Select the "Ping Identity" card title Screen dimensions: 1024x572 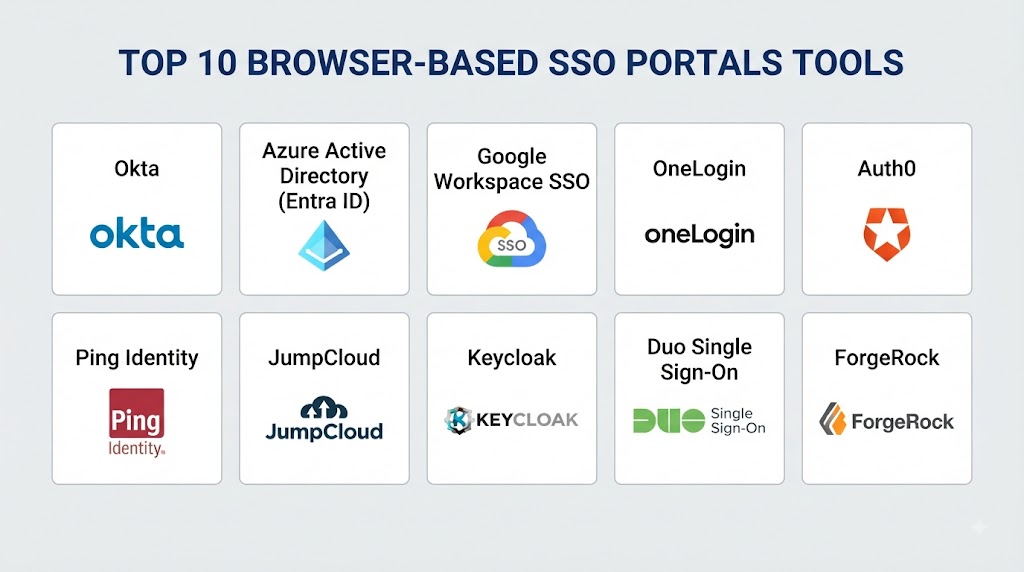(x=136, y=358)
